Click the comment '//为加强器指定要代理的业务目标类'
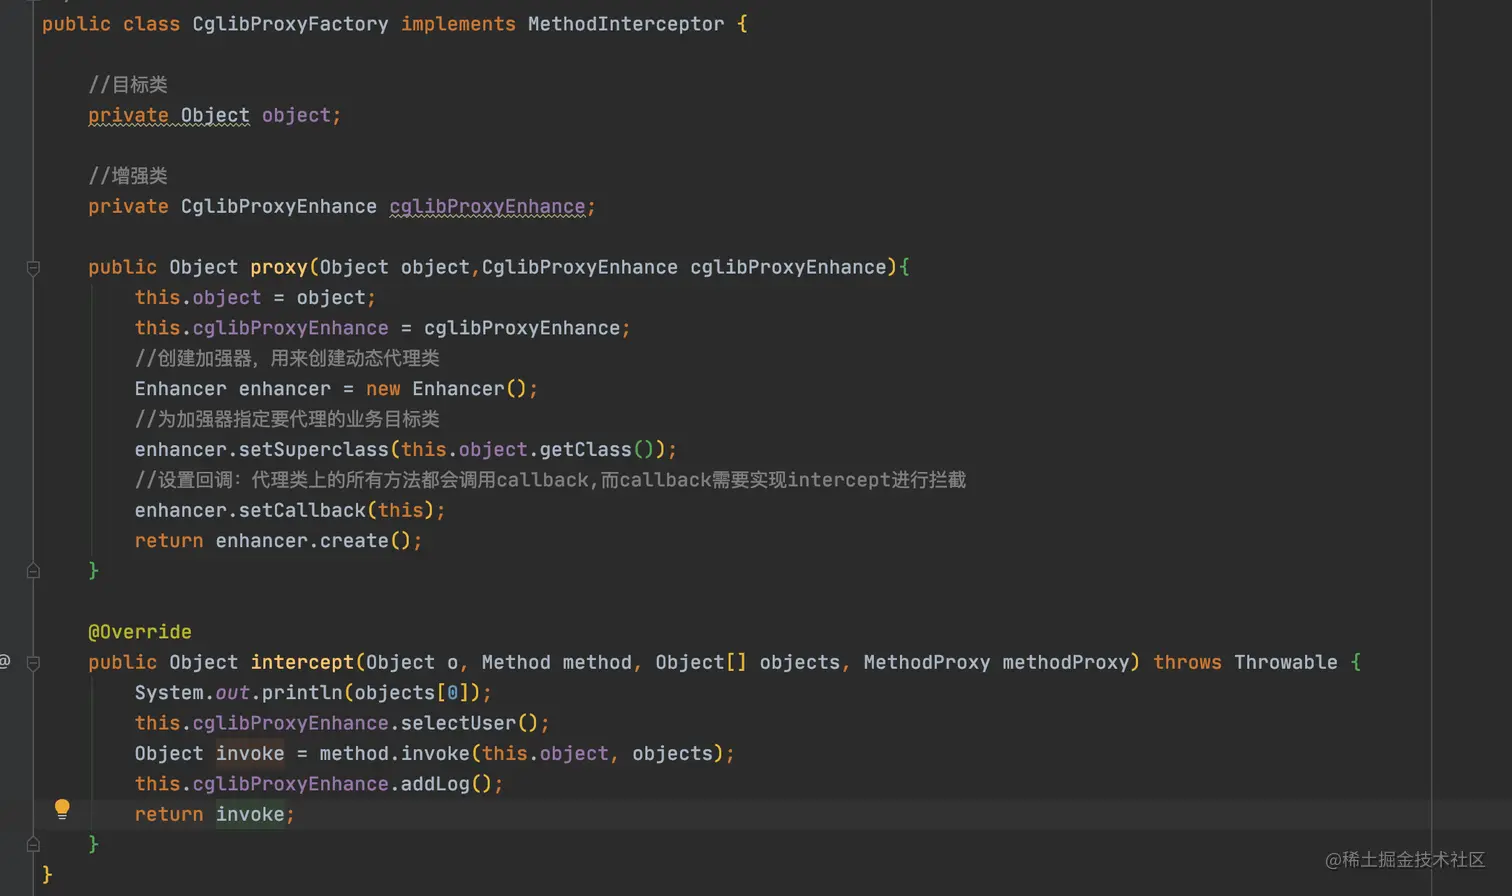This screenshot has height=896, width=1512. (287, 419)
